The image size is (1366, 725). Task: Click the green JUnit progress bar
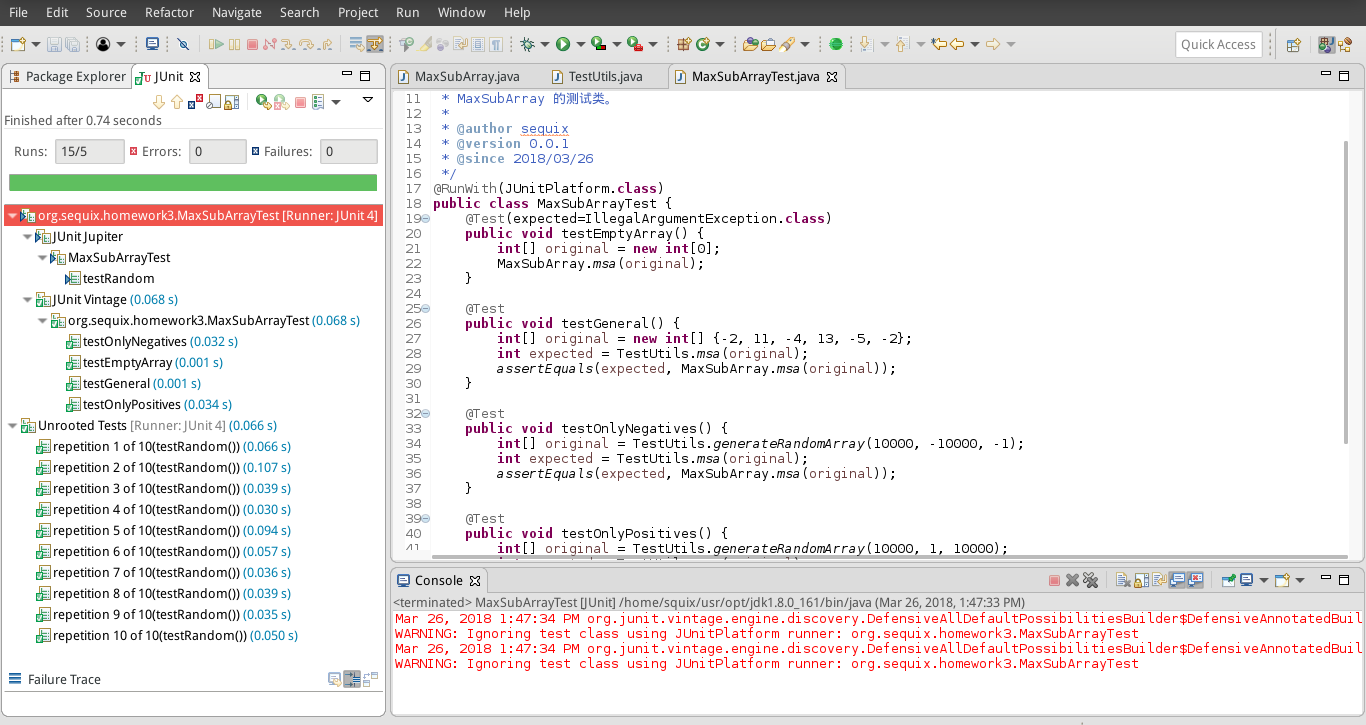193,182
